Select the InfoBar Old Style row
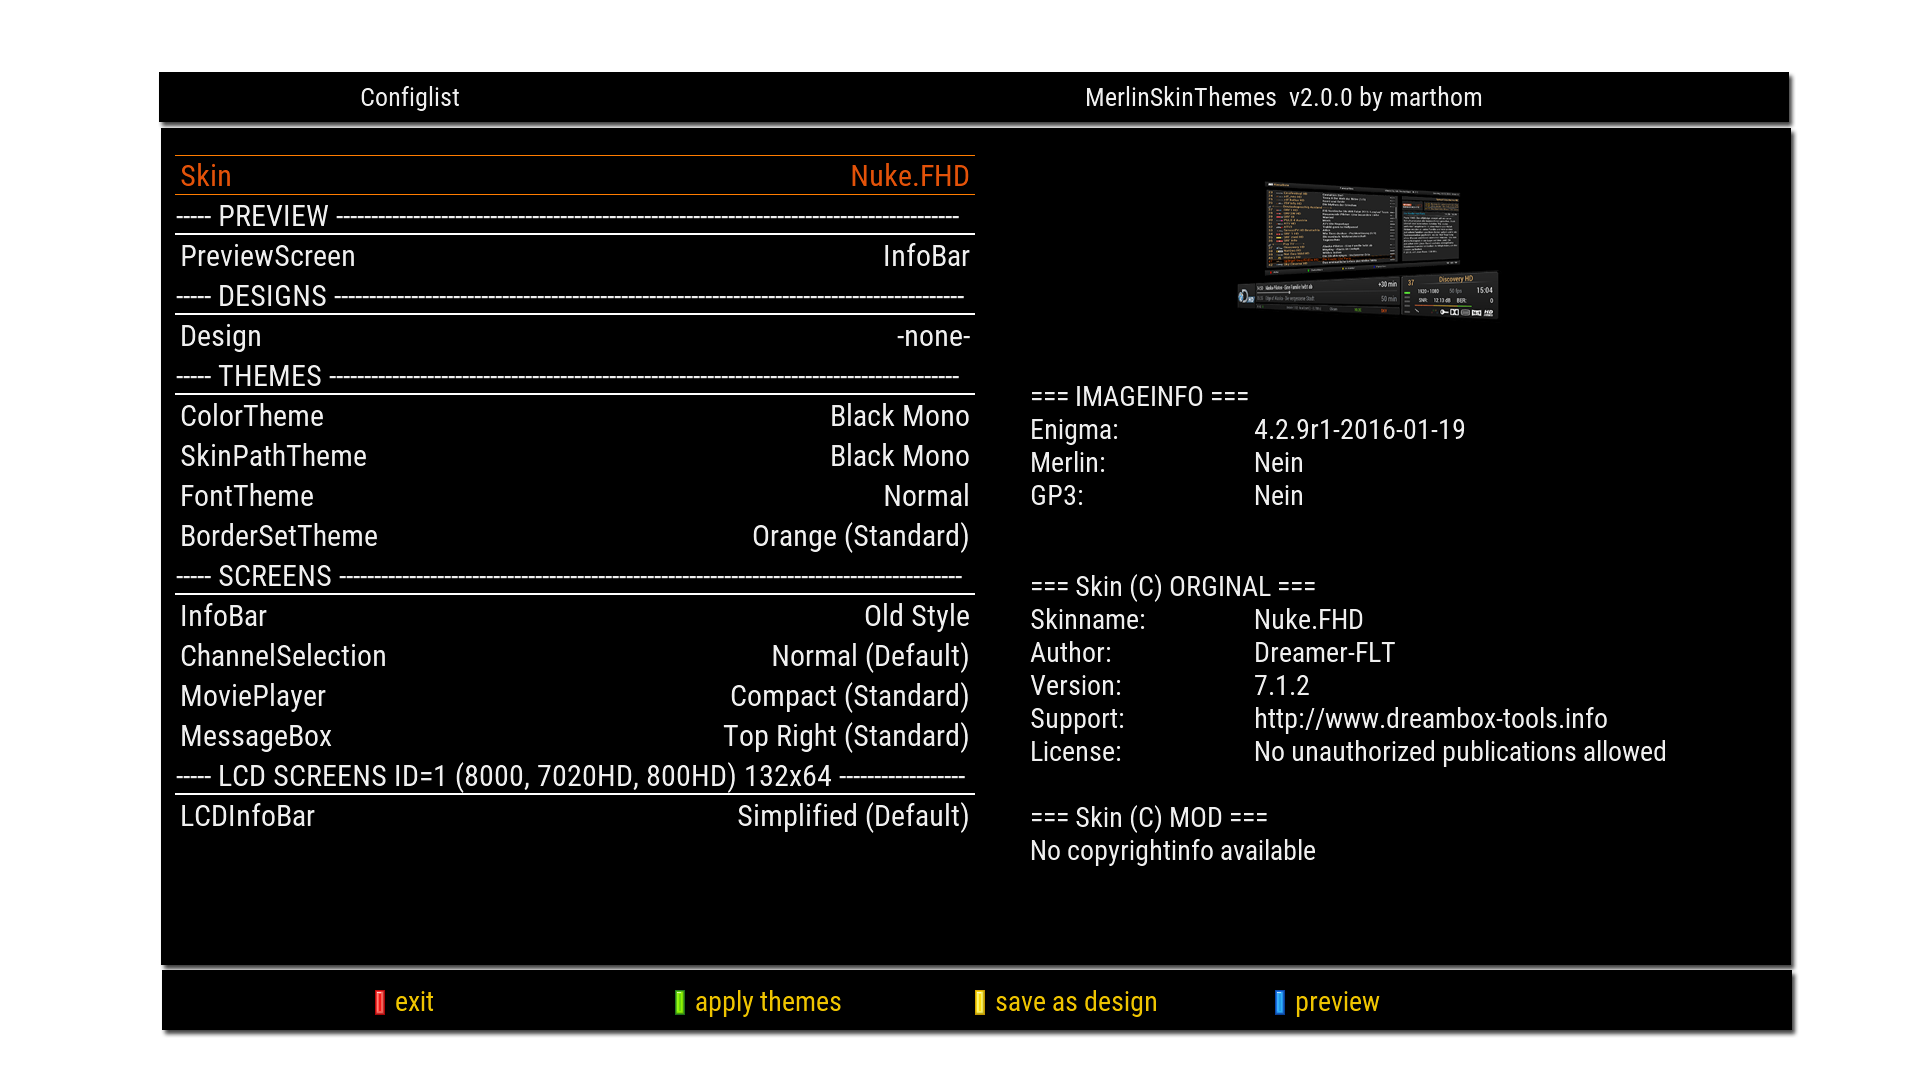The image size is (1920, 1080). point(575,616)
